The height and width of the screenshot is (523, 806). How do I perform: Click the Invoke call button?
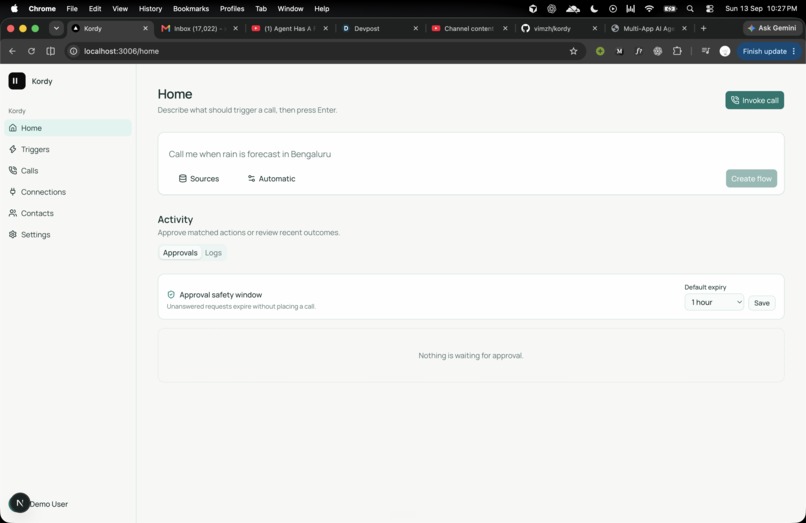754,100
